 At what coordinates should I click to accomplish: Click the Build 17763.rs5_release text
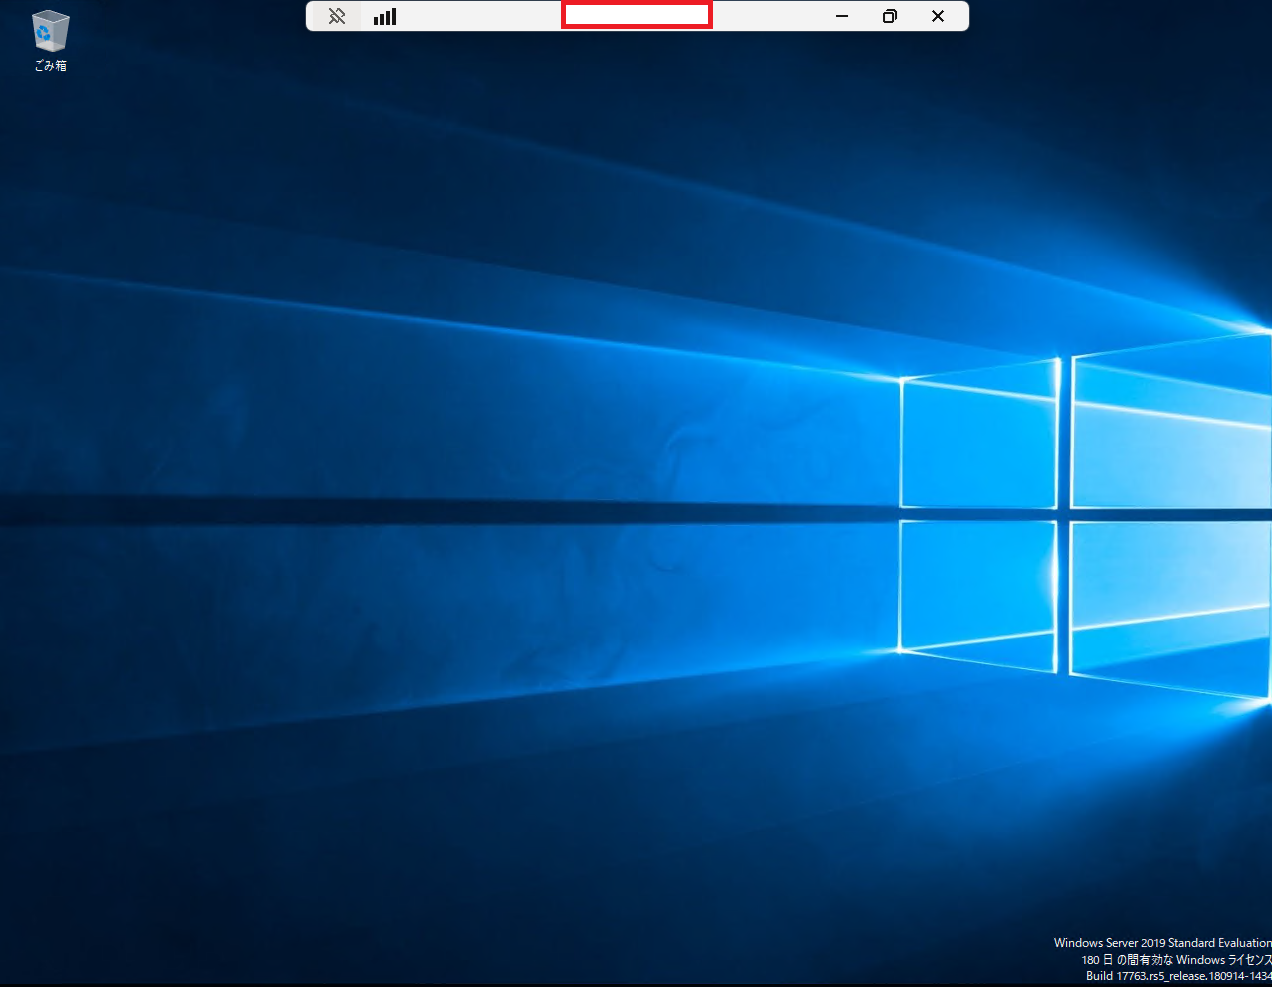[1170, 976]
